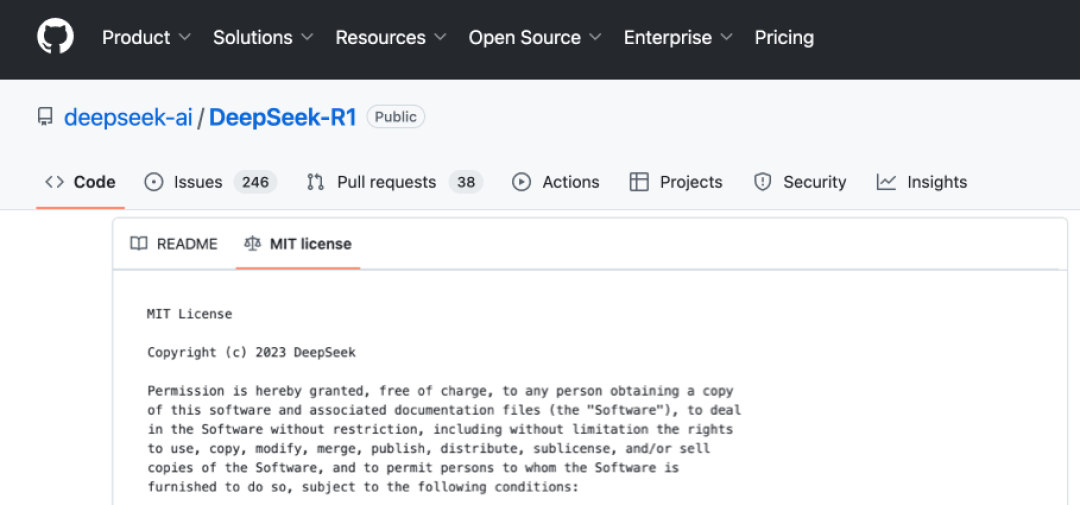
Task: Click the repository book icon beside deepseek-ai
Action: pyautogui.click(x=45, y=117)
